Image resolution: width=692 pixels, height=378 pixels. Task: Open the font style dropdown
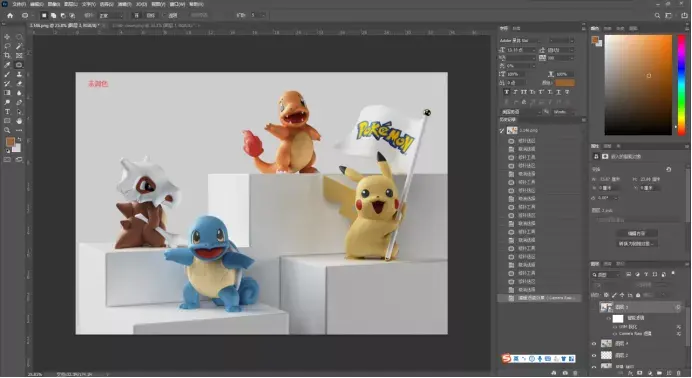[561, 41]
